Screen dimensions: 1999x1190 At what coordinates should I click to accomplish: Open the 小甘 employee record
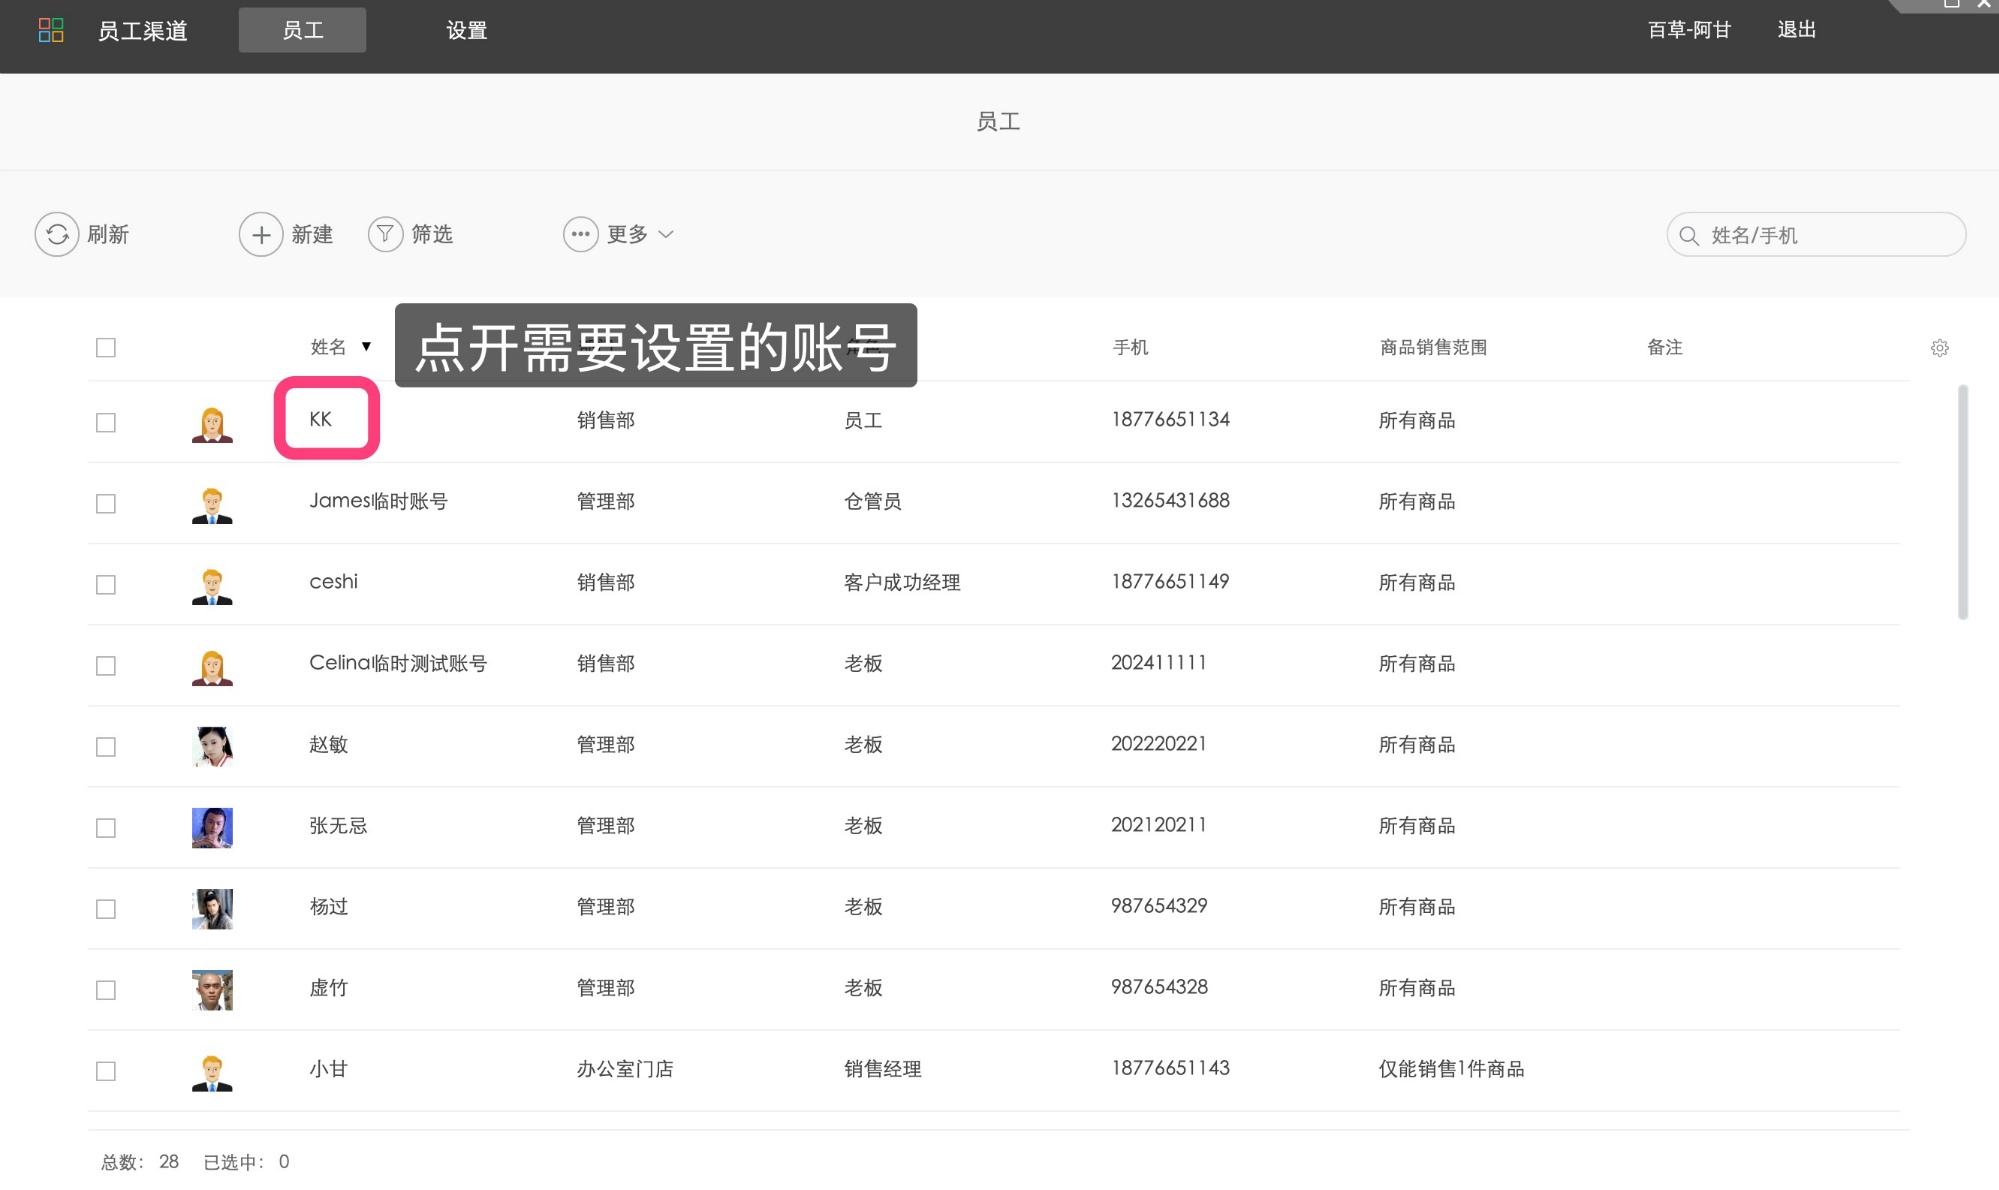pyautogui.click(x=328, y=1068)
